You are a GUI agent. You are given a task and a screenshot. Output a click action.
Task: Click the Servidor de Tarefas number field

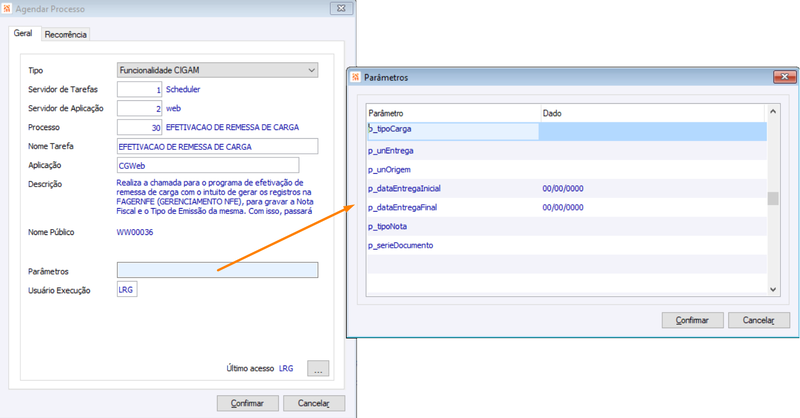(x=139, y=89)
